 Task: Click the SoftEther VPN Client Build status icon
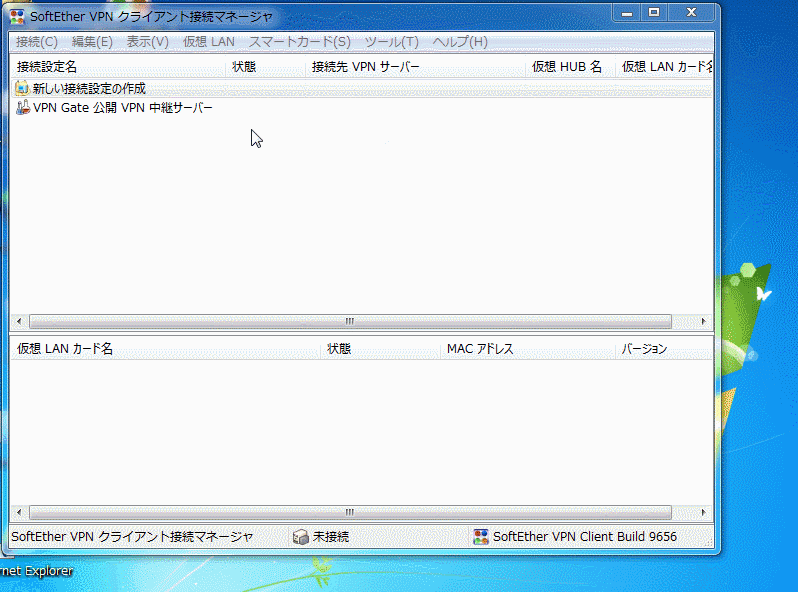pos(481,537)
